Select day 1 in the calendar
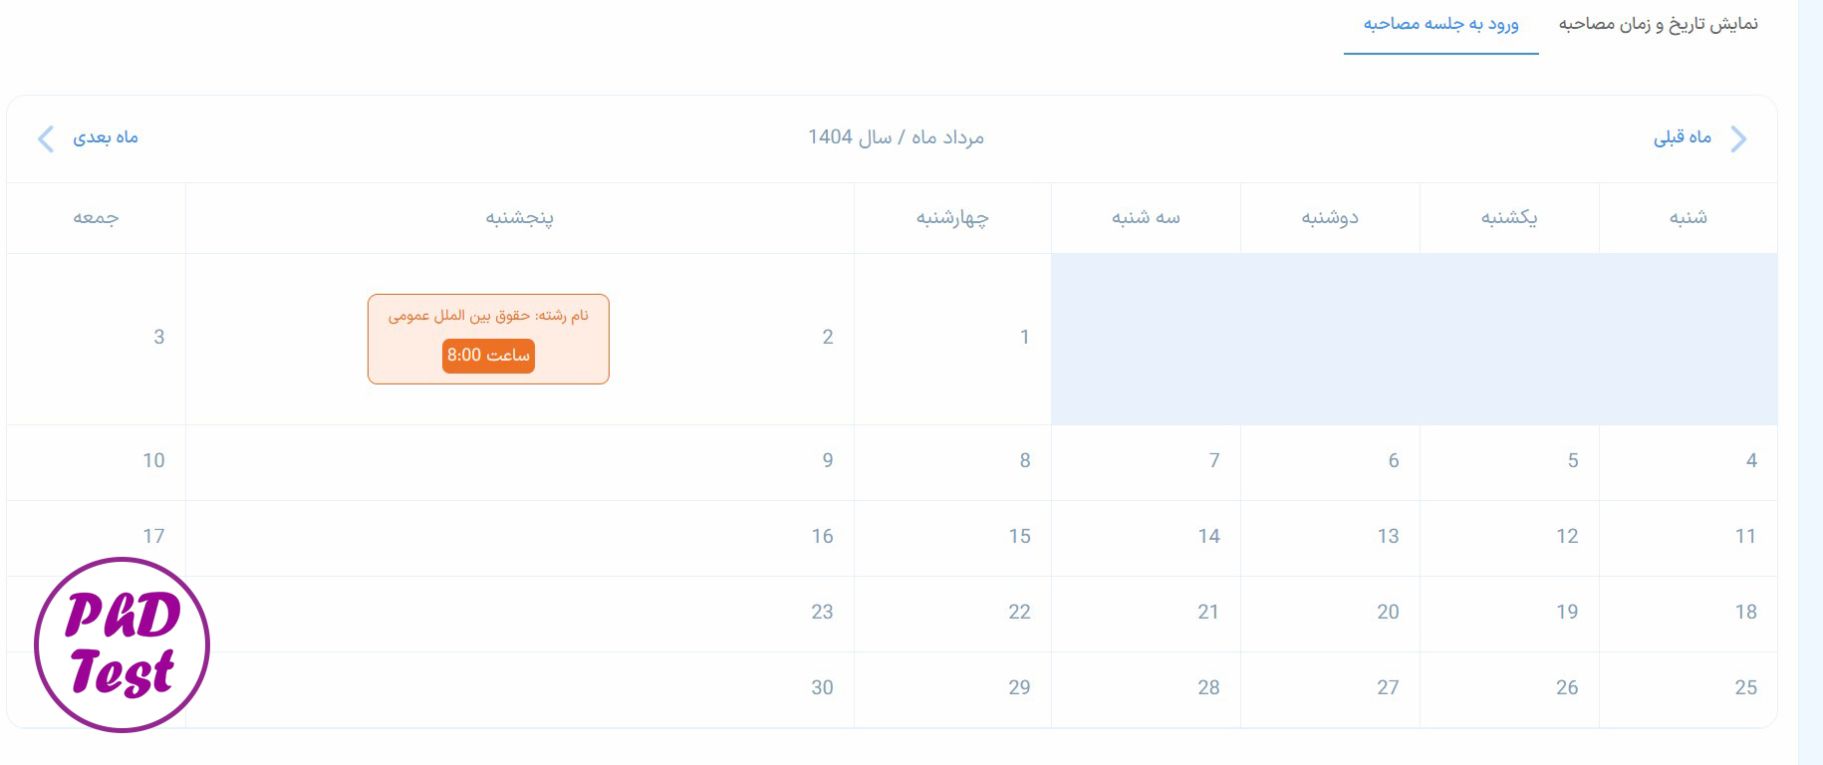 click(x=1024, y=337)
